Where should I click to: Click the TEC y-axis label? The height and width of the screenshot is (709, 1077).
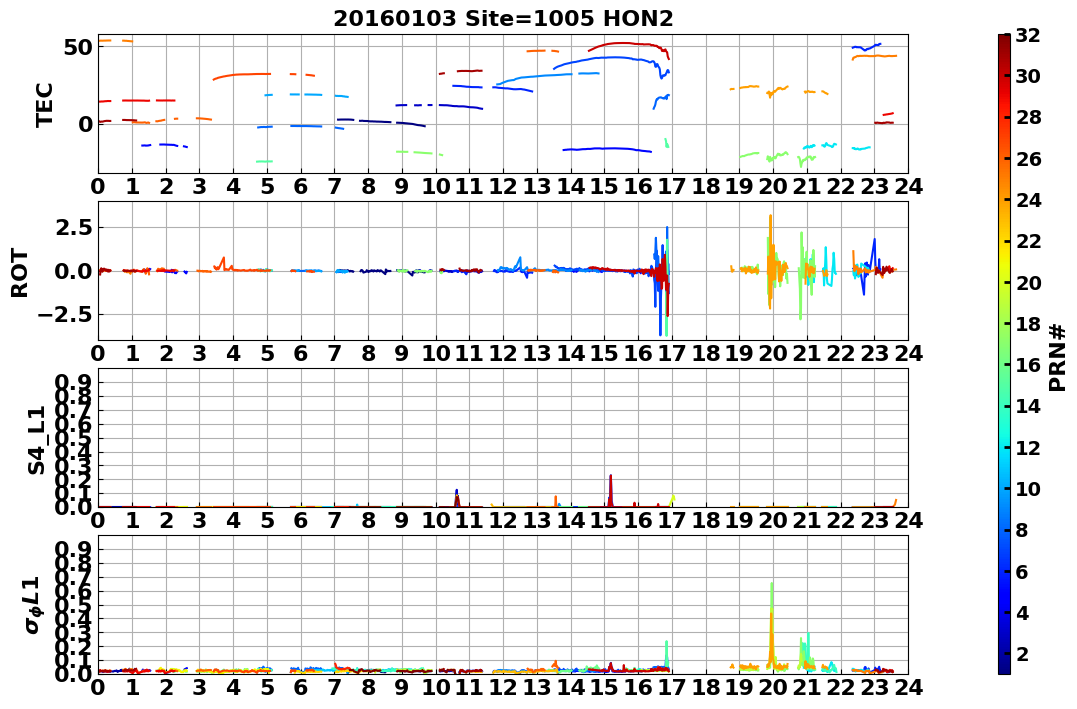coord(45,104)
